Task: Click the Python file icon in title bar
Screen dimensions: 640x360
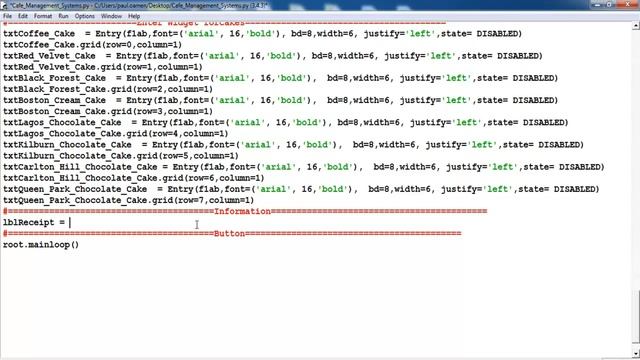Action: 4,5
